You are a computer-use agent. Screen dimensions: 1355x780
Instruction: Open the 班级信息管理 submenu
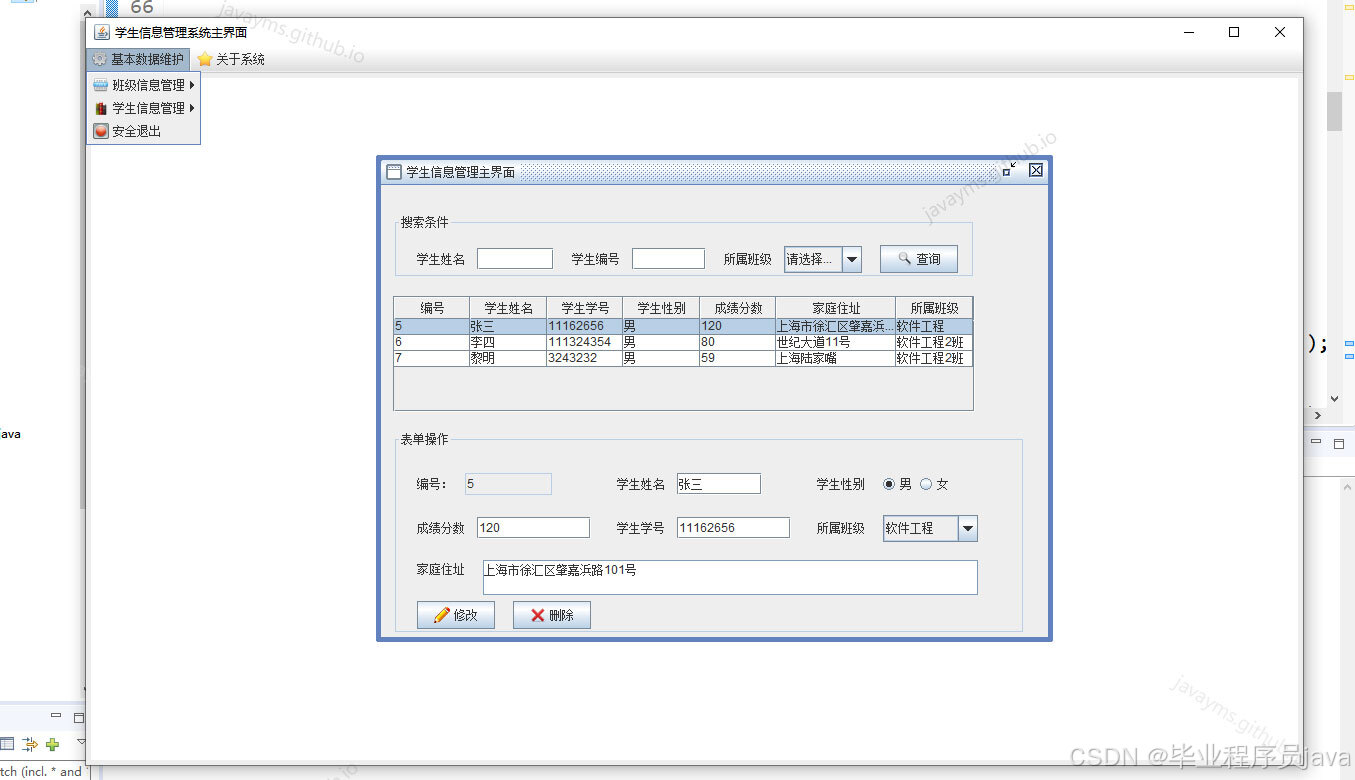144,85
